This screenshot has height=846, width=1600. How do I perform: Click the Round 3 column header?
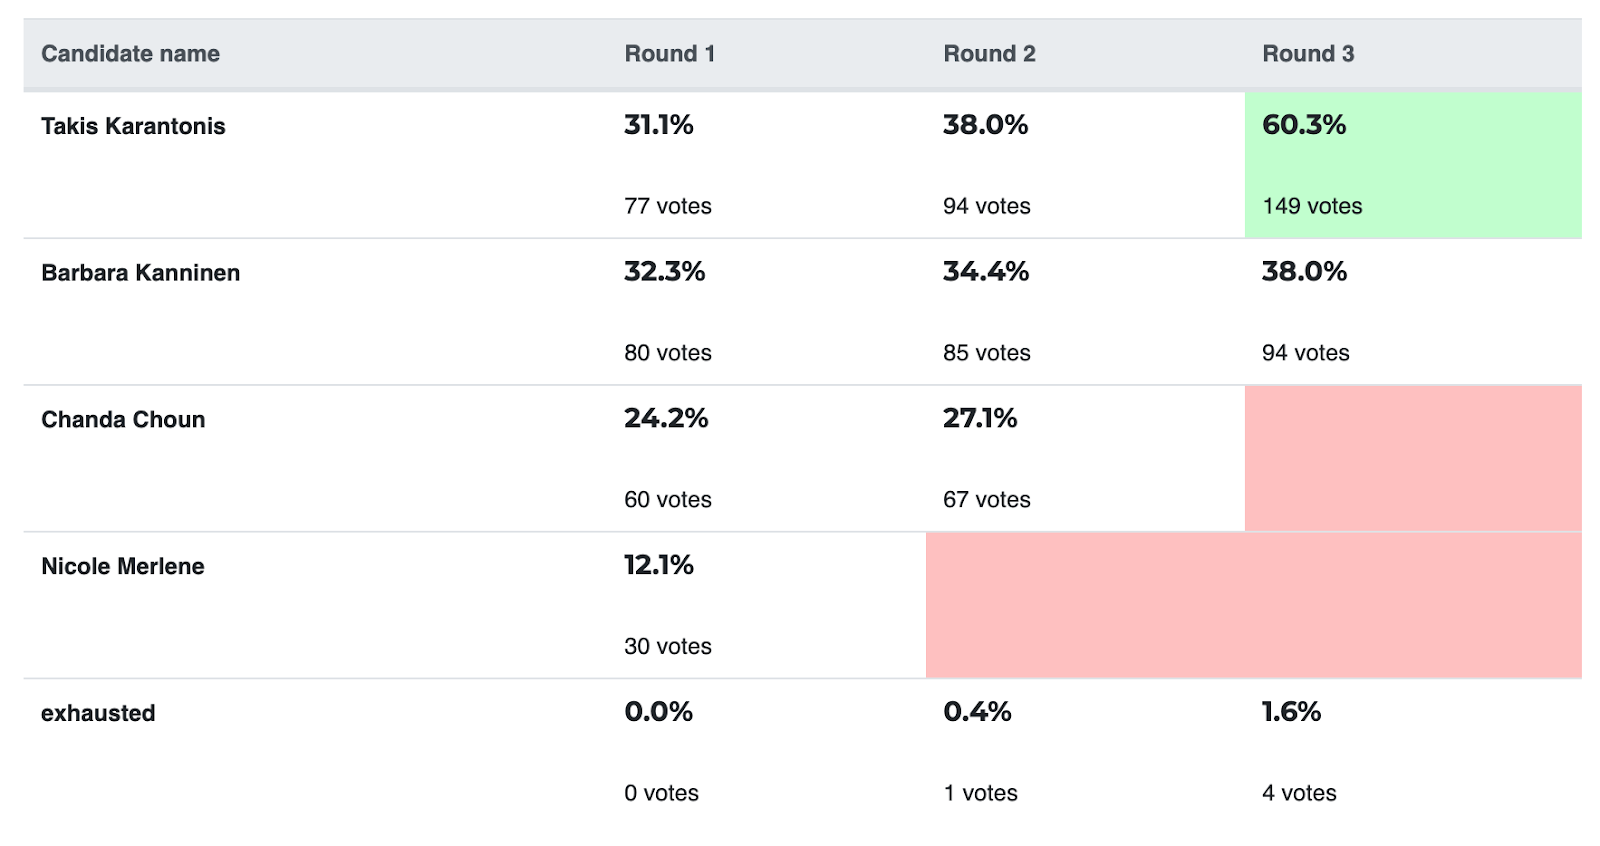[1308, 54]
